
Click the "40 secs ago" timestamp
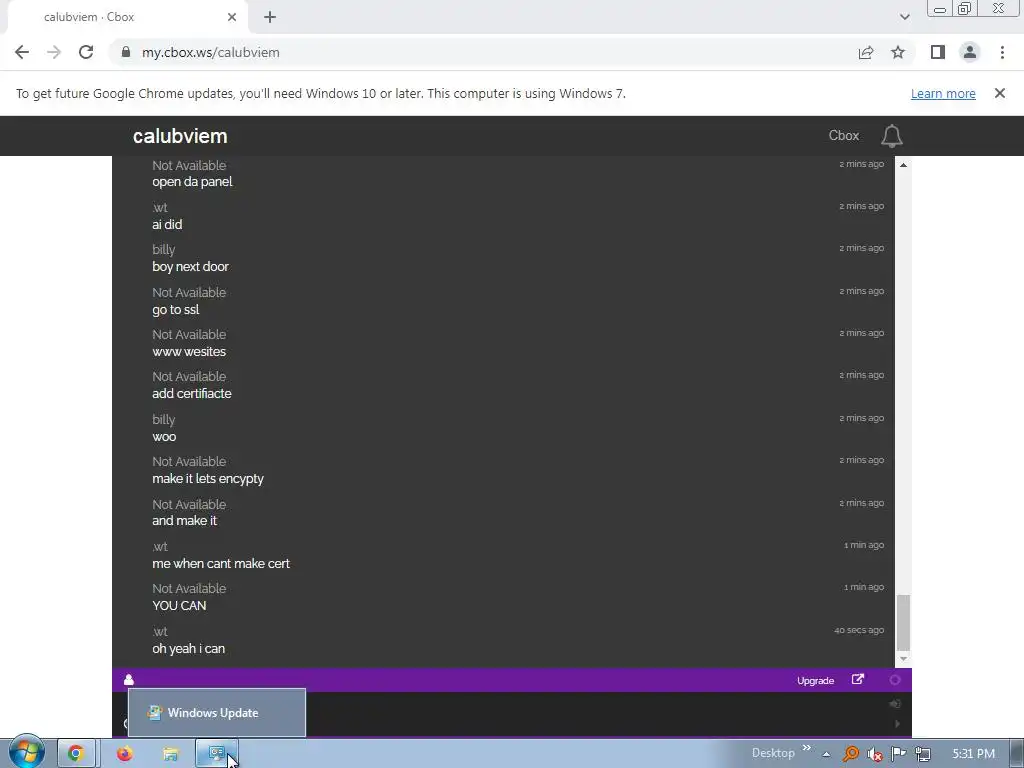[x=859, y=630]
